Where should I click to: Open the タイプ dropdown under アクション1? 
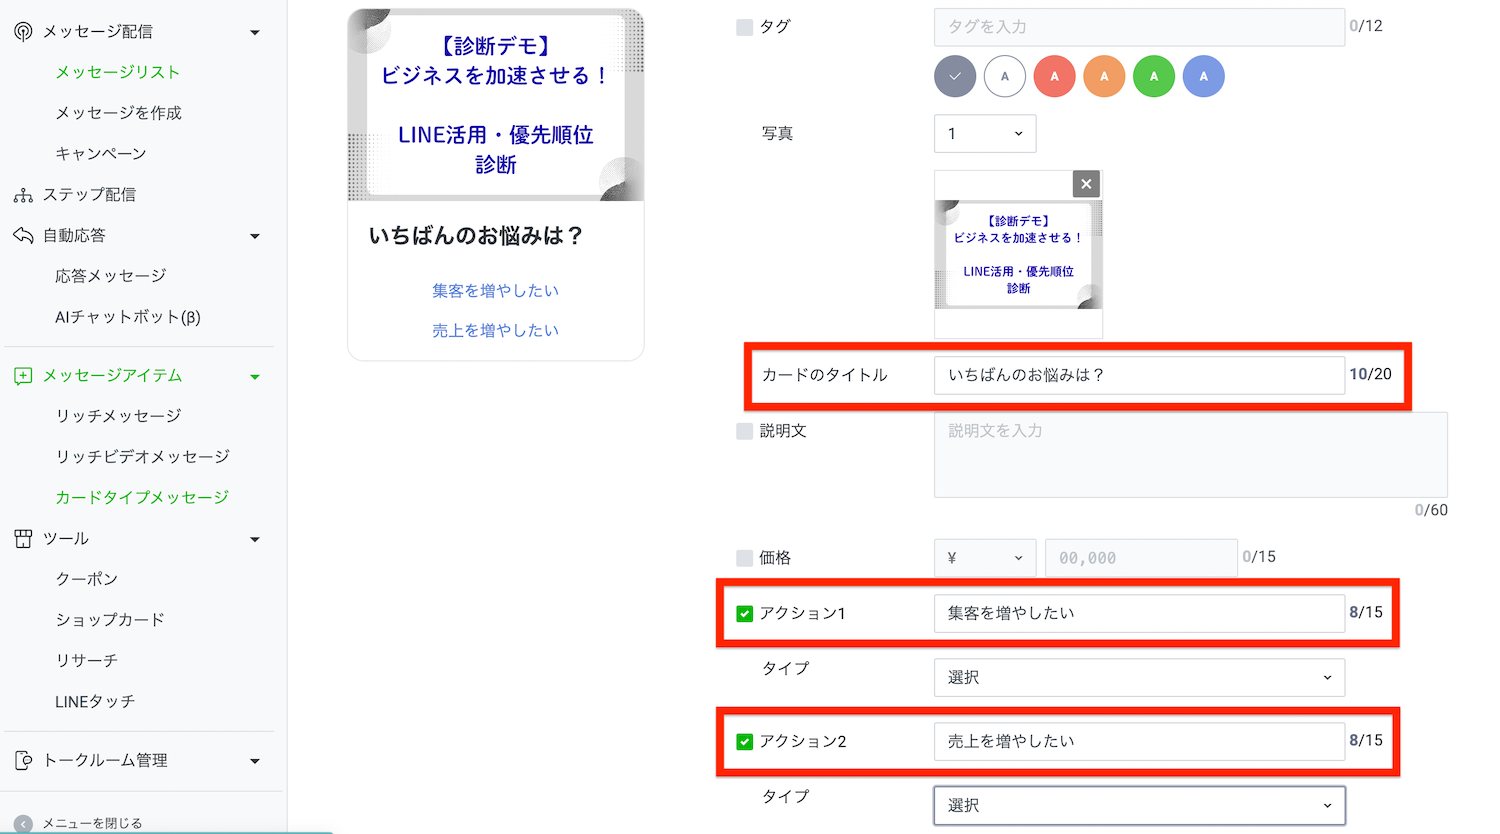(1139, 677)
